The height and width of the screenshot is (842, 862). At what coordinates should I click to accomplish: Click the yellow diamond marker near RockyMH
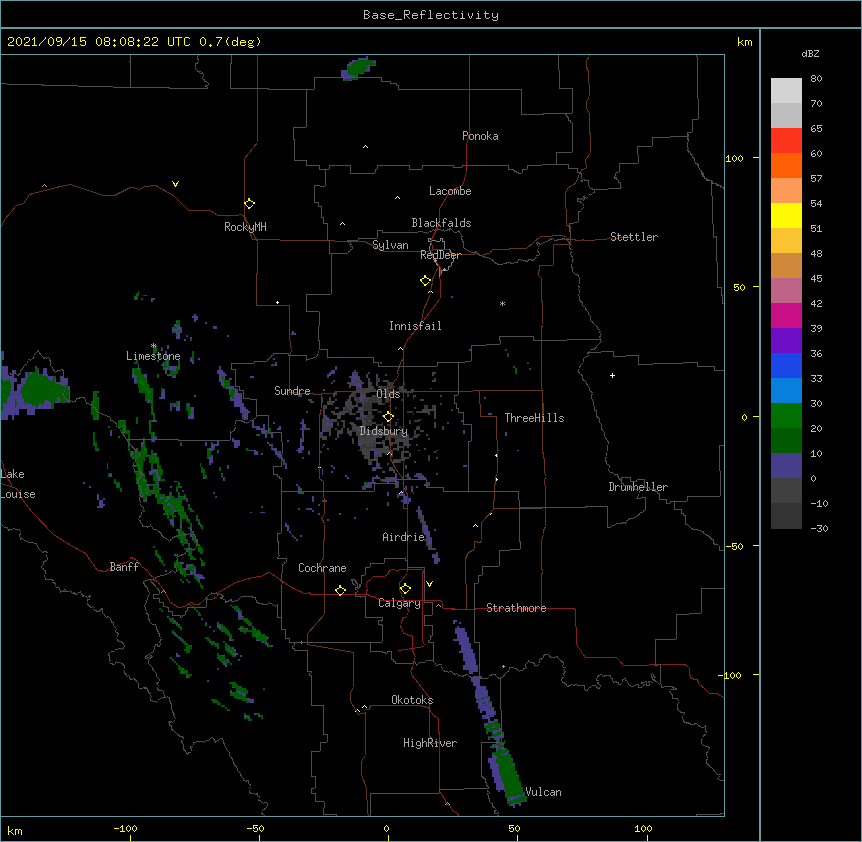click(249, 204)
